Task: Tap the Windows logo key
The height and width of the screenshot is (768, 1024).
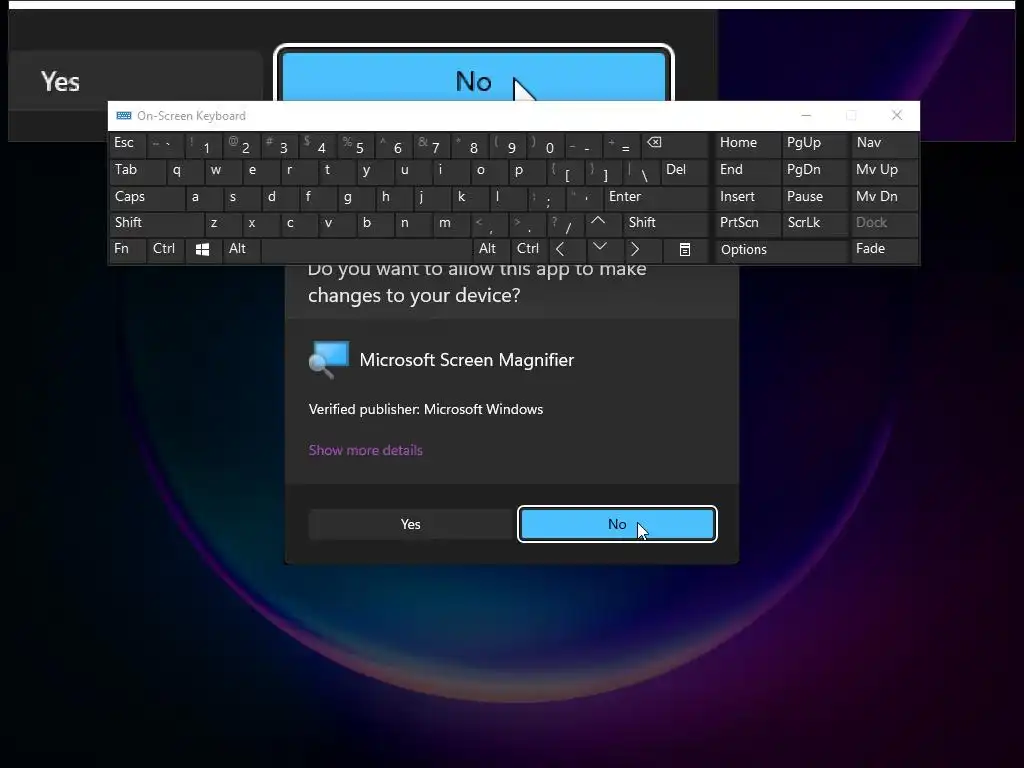Action: (x=202, y=249)
